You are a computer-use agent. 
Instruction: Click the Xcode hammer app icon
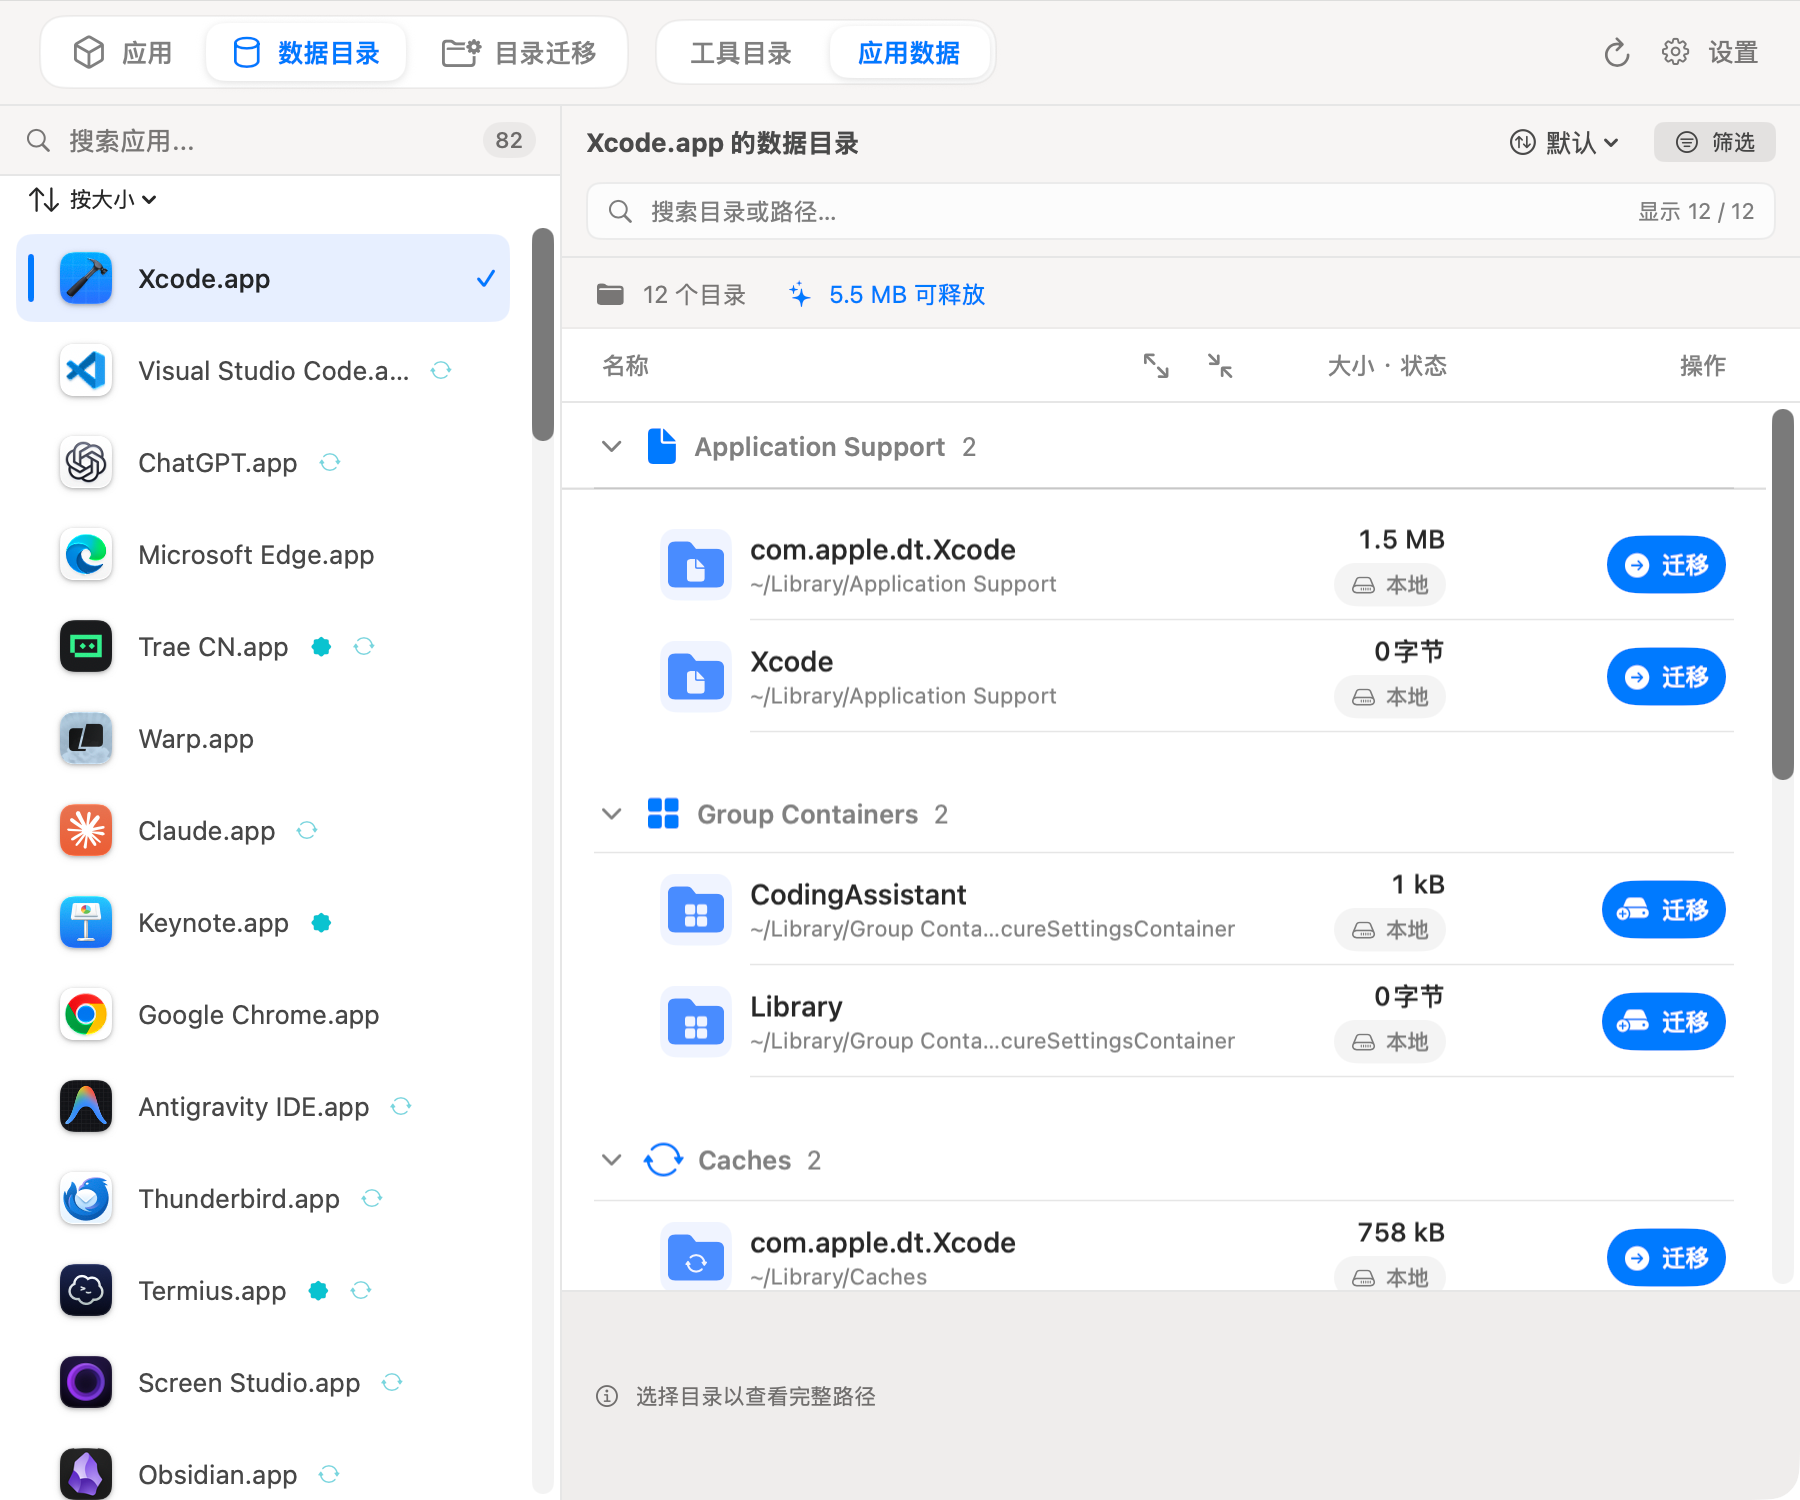pos(86,278)
